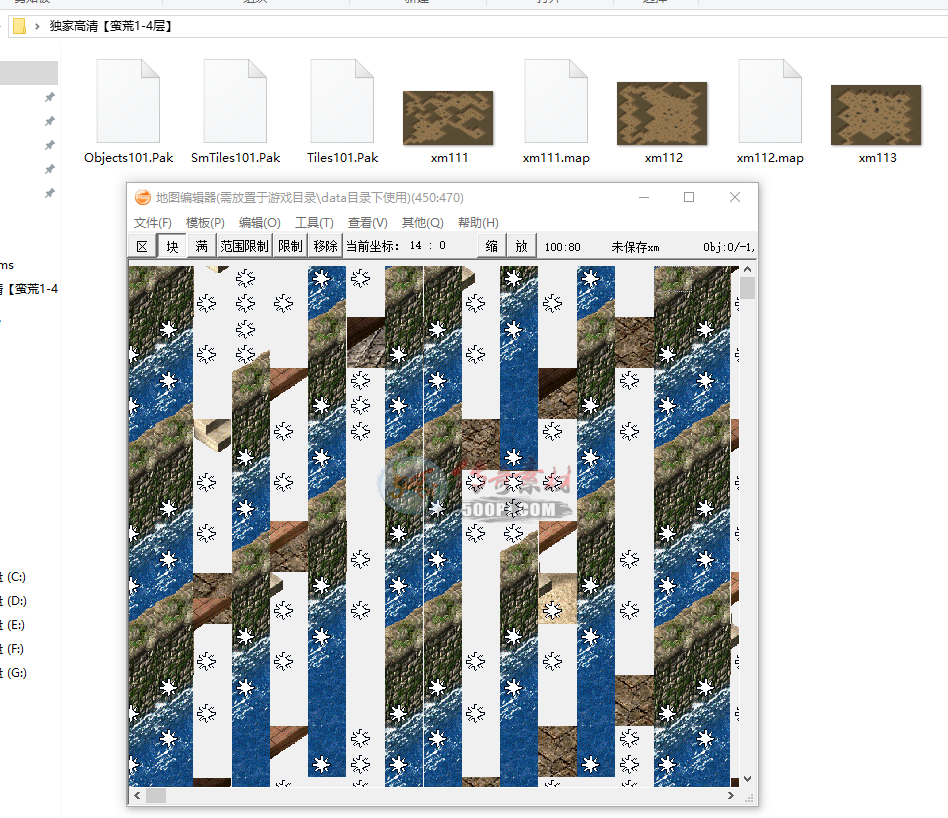Image resolution: width=948 pixels, height=818 pixels.
Task: Click the map canvas up scroll arrow
Action: [x=748, y=269]
